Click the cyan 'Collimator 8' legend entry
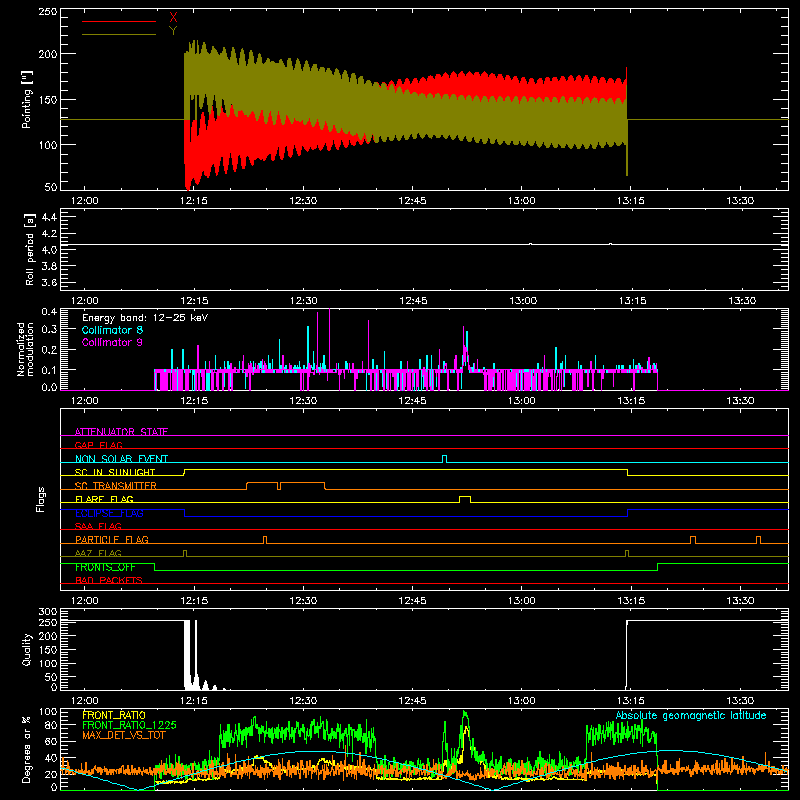The width and height of the screenshot is (800, 800). tap(112, 330)
